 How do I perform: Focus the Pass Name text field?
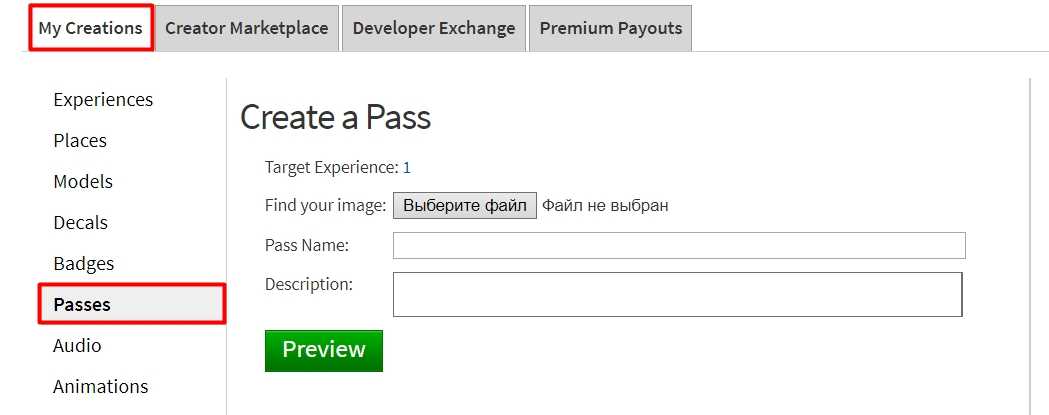coord(679,246)
